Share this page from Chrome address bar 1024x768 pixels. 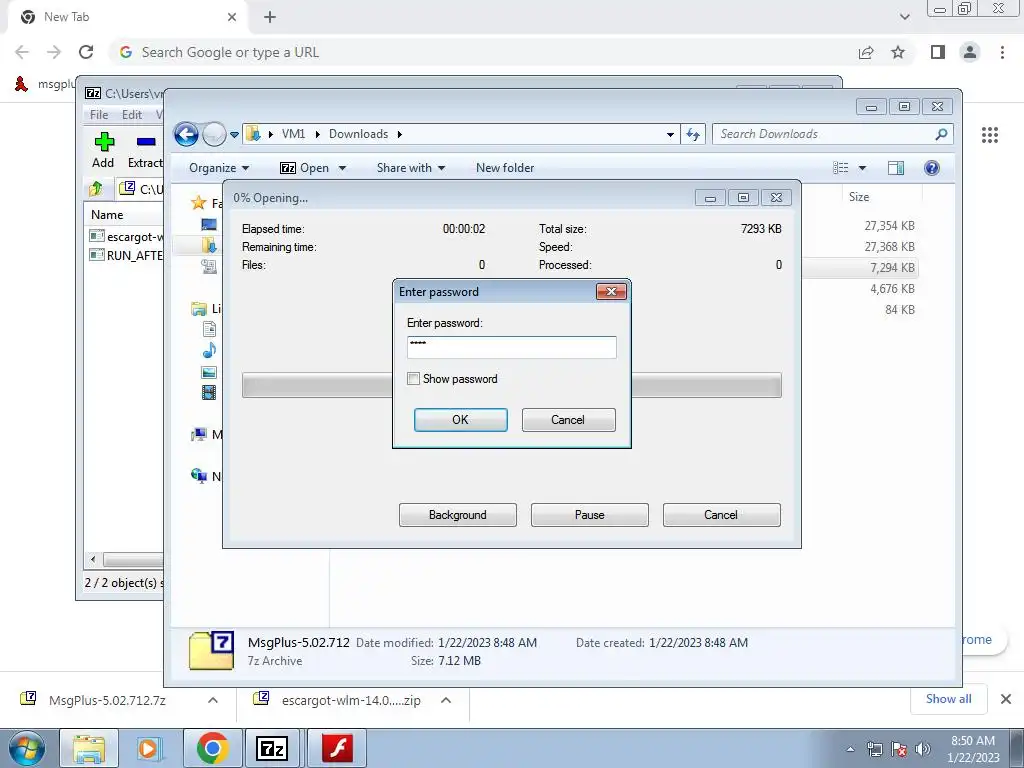pyautogui.click(x=866, y=52)
